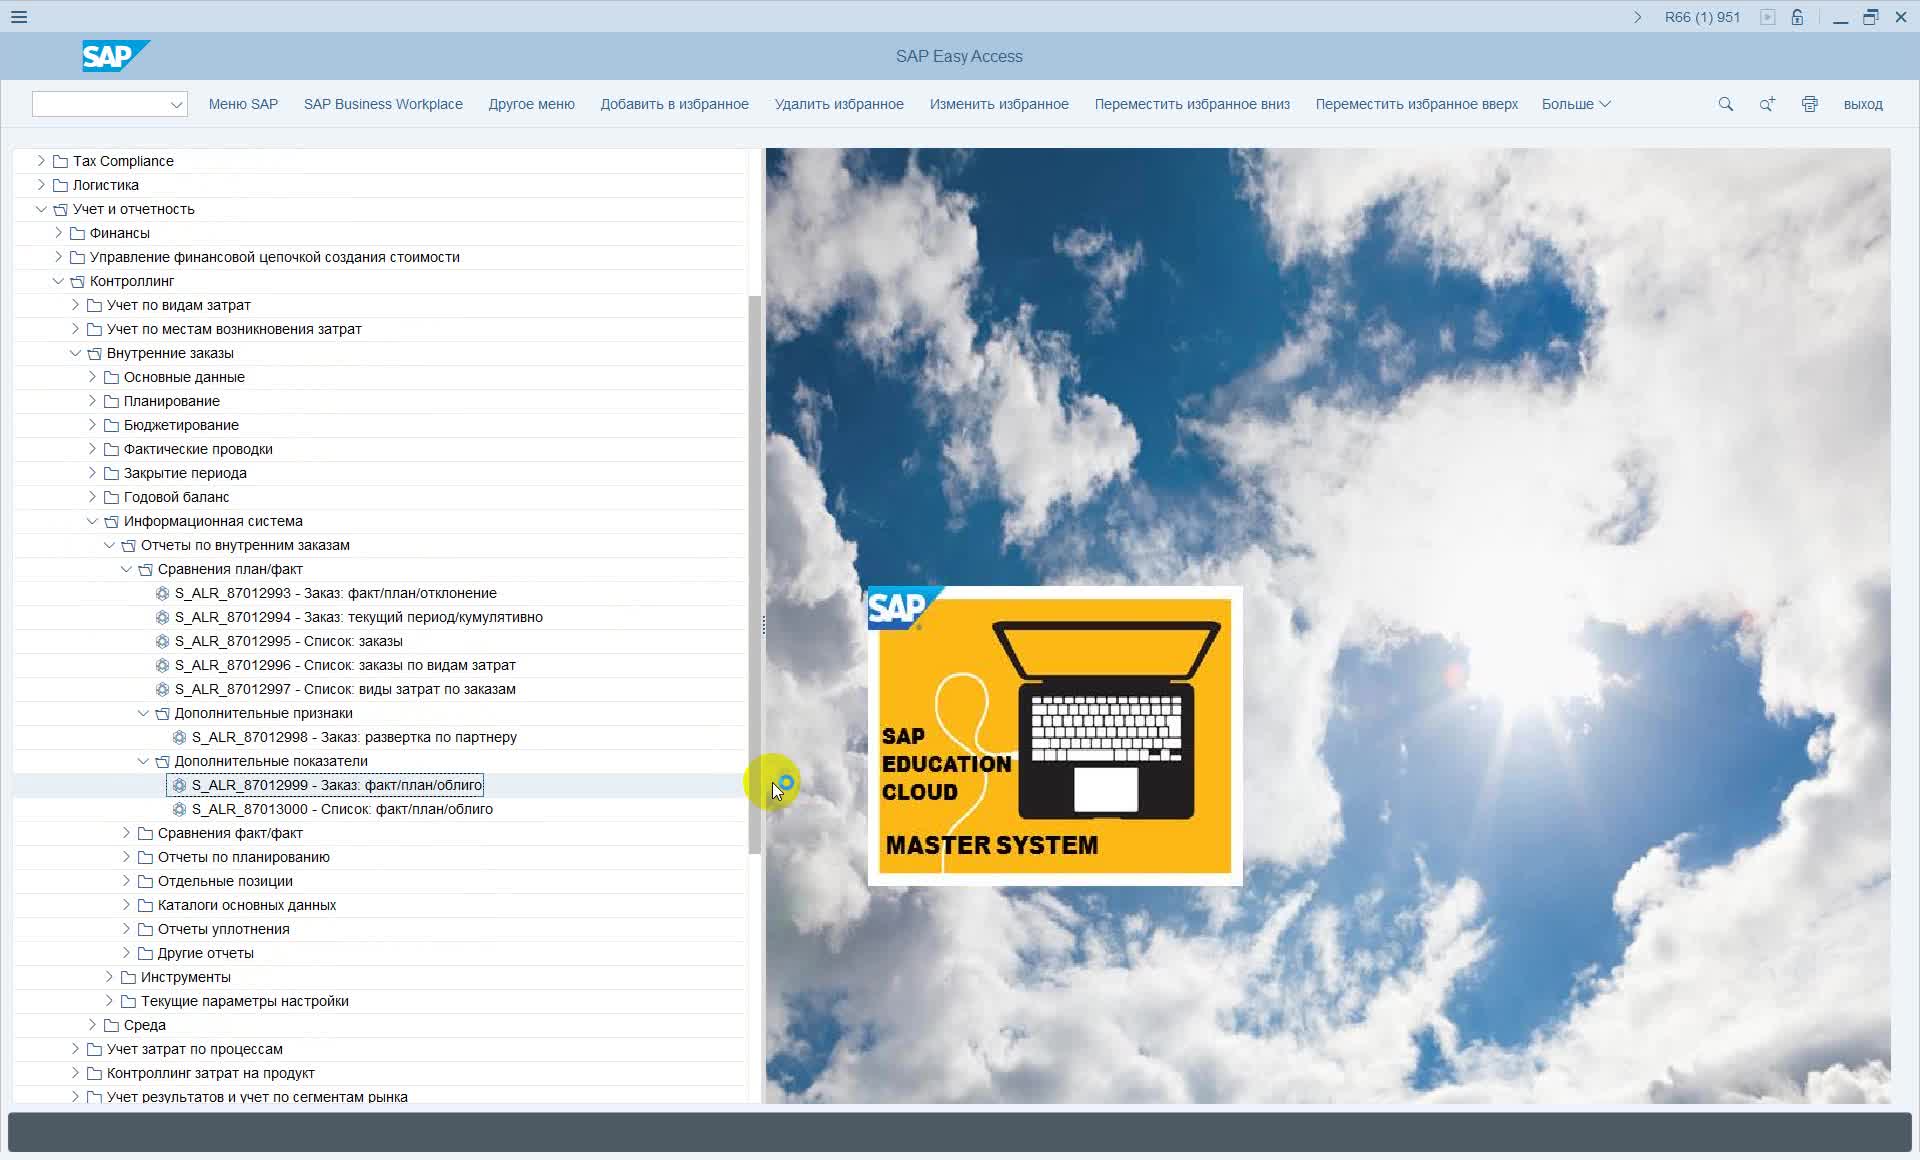The width and height of the screenshot is (1920, 1160).
Task: Click transaction icon of S_ALR_87012996
Action: click(162, 665)
